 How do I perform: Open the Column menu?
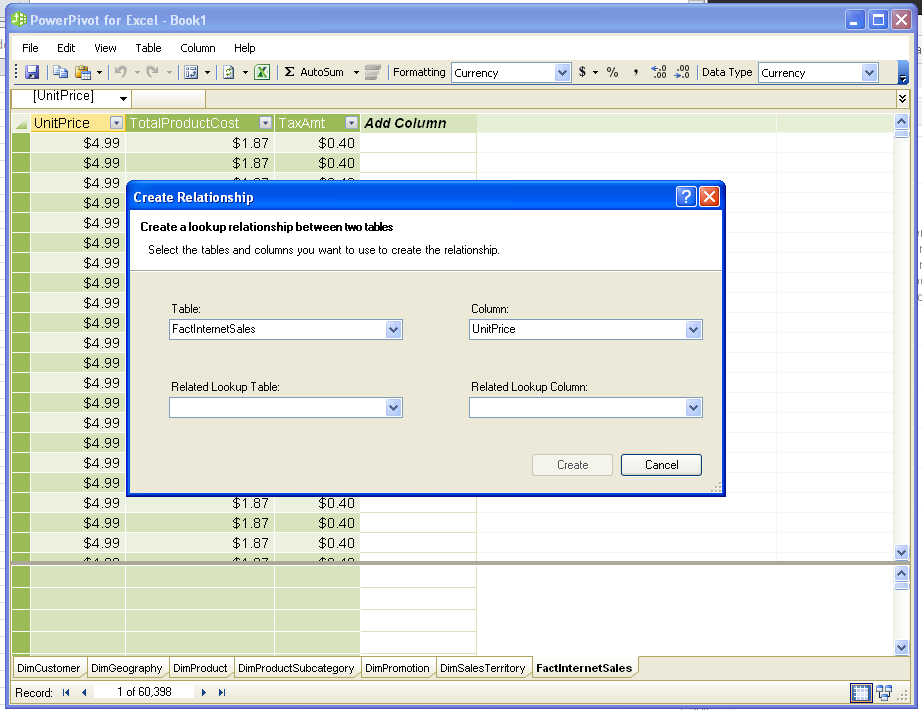pos(198,48)
